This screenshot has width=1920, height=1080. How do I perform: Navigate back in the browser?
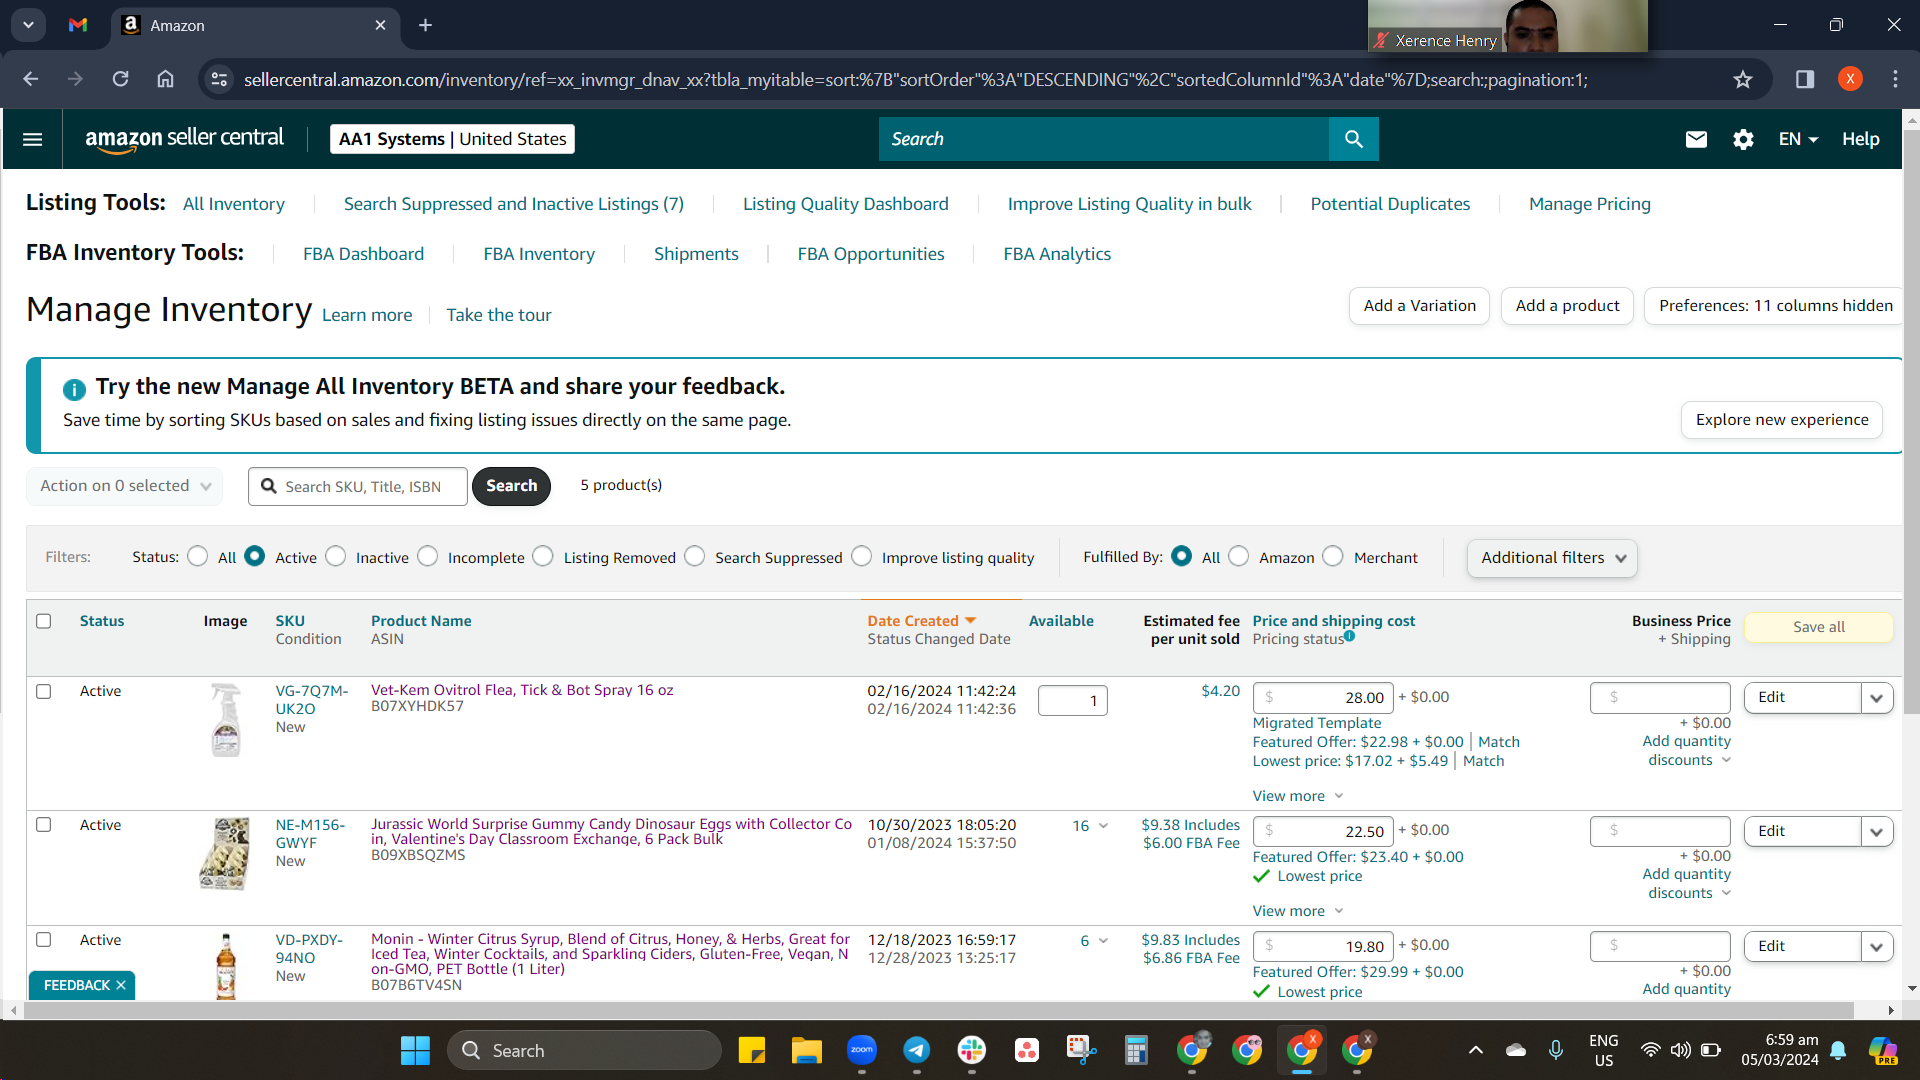(x=31, y=79)
